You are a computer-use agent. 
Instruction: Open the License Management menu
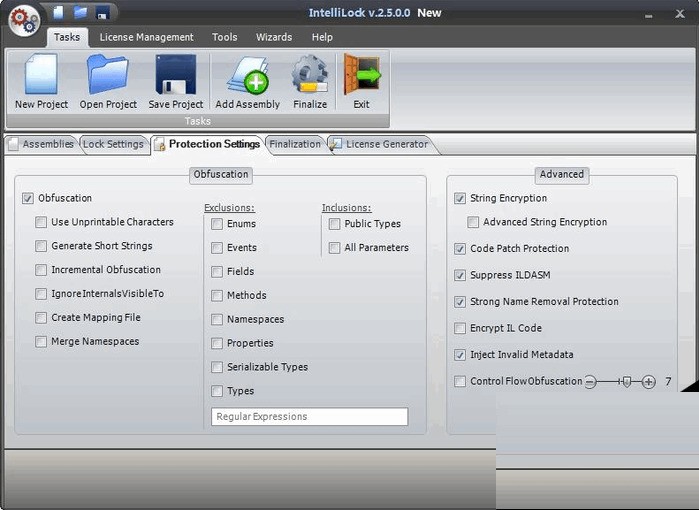pos(147,37)
